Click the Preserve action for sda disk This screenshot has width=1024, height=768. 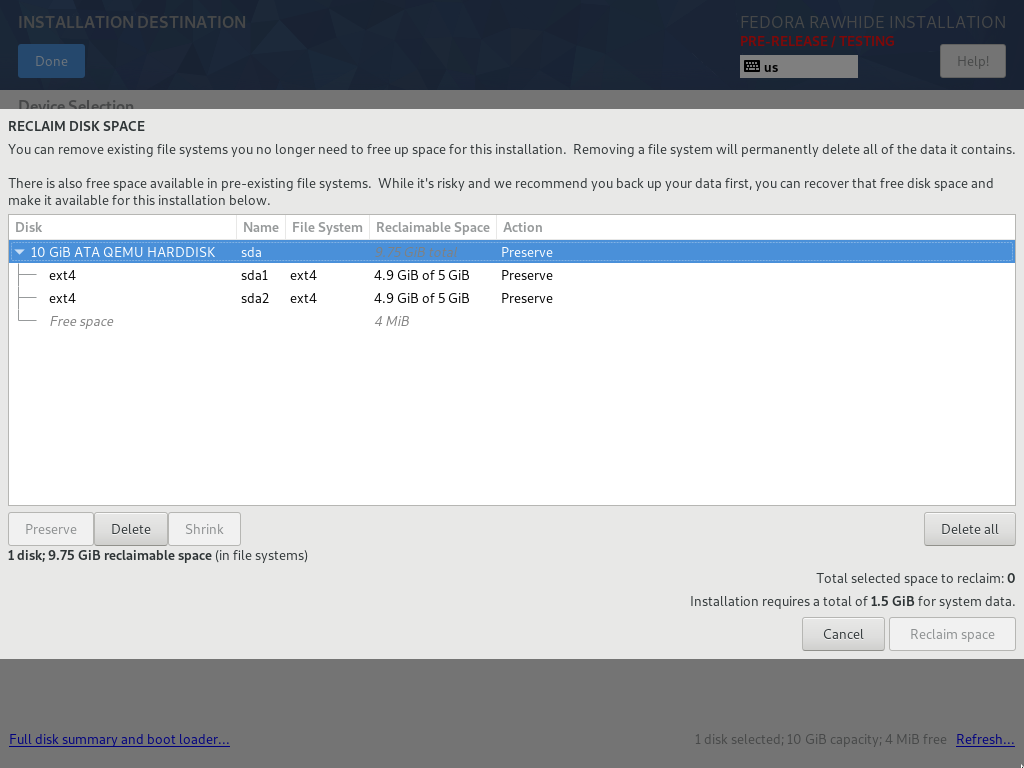tap(526, 252)
